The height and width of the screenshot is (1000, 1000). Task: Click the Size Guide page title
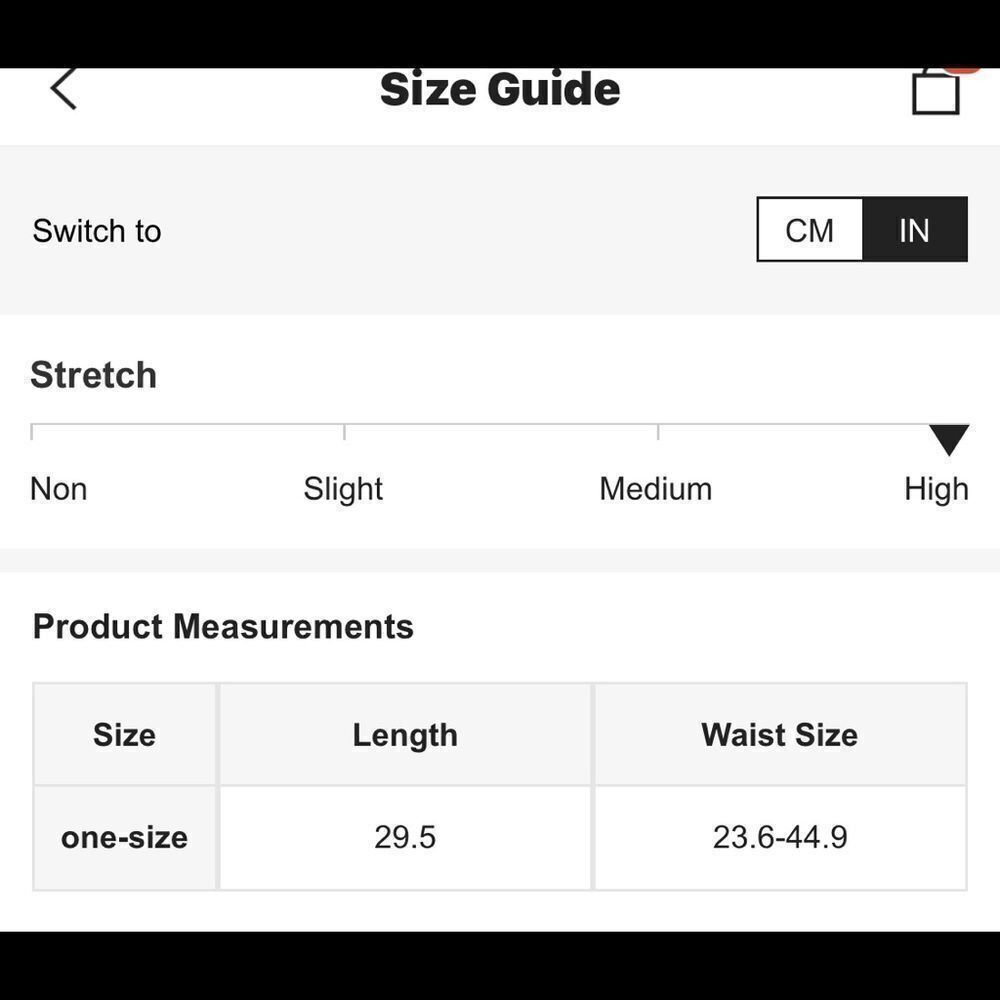[x=500, y=89]
